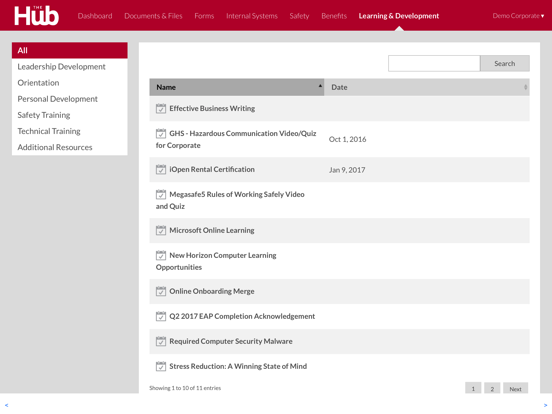This screenshot has width=552, height=414.
Task: Click the Jan 9, 2017 date cell
Action: click(x=347, y=170)
